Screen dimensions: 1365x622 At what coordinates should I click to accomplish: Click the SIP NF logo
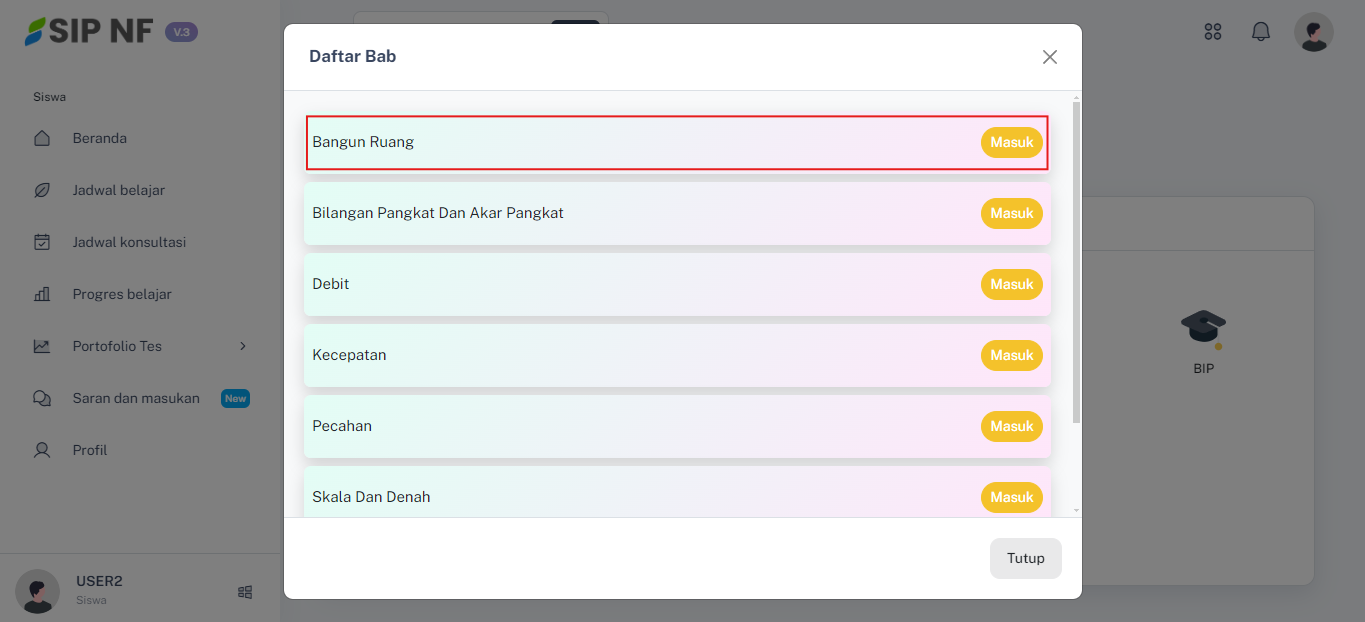[x=90, y=31]
